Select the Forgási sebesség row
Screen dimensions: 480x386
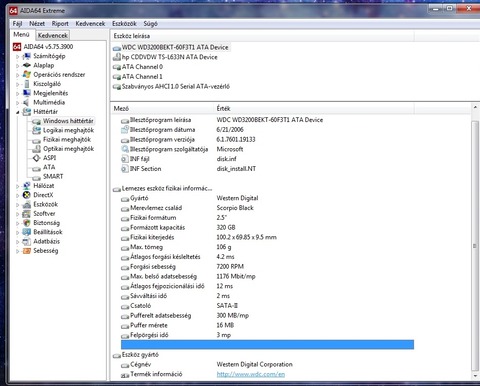click(267, 267)
